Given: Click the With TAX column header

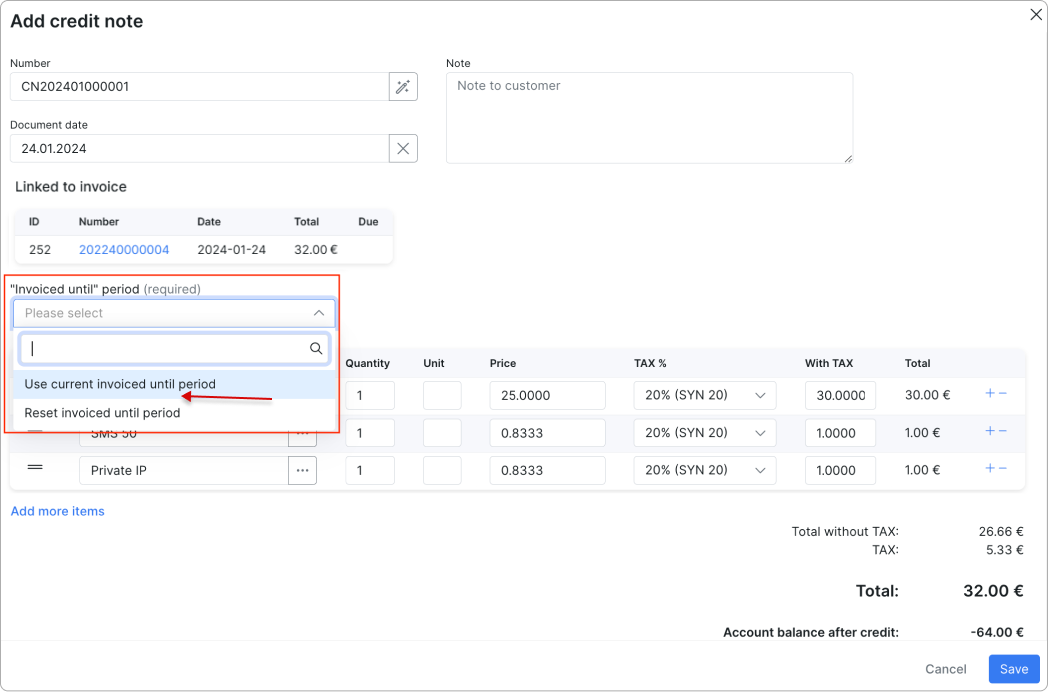Looking at the screenshot, I should pyautogui.click(x=829, y=364).
